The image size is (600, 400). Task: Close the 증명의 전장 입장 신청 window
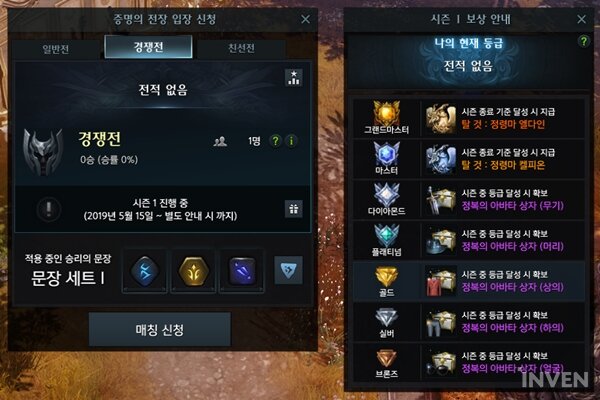click(x=305, y=19)
